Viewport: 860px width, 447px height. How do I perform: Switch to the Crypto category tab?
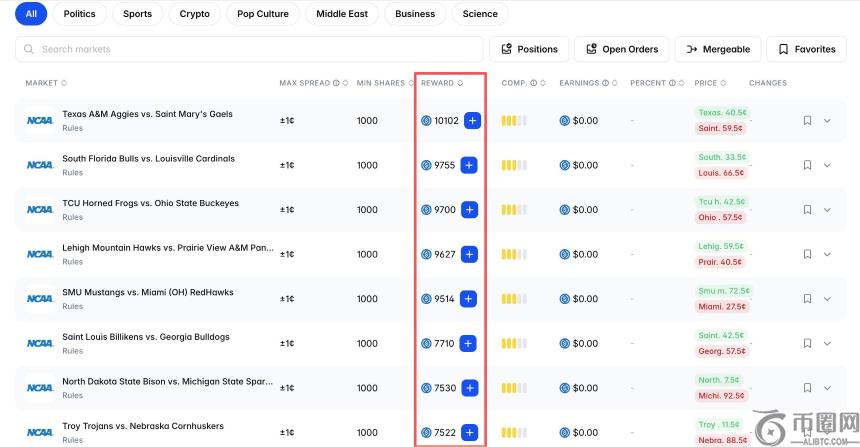click(195, 14)
